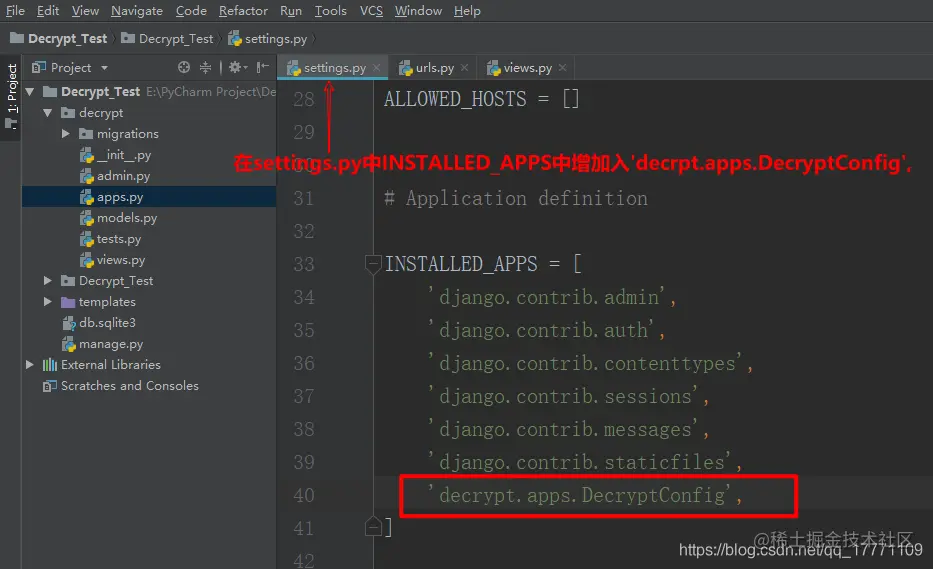Click the scroll from source target icon
The height and width of the screenshot is (569, 933).
184,67
